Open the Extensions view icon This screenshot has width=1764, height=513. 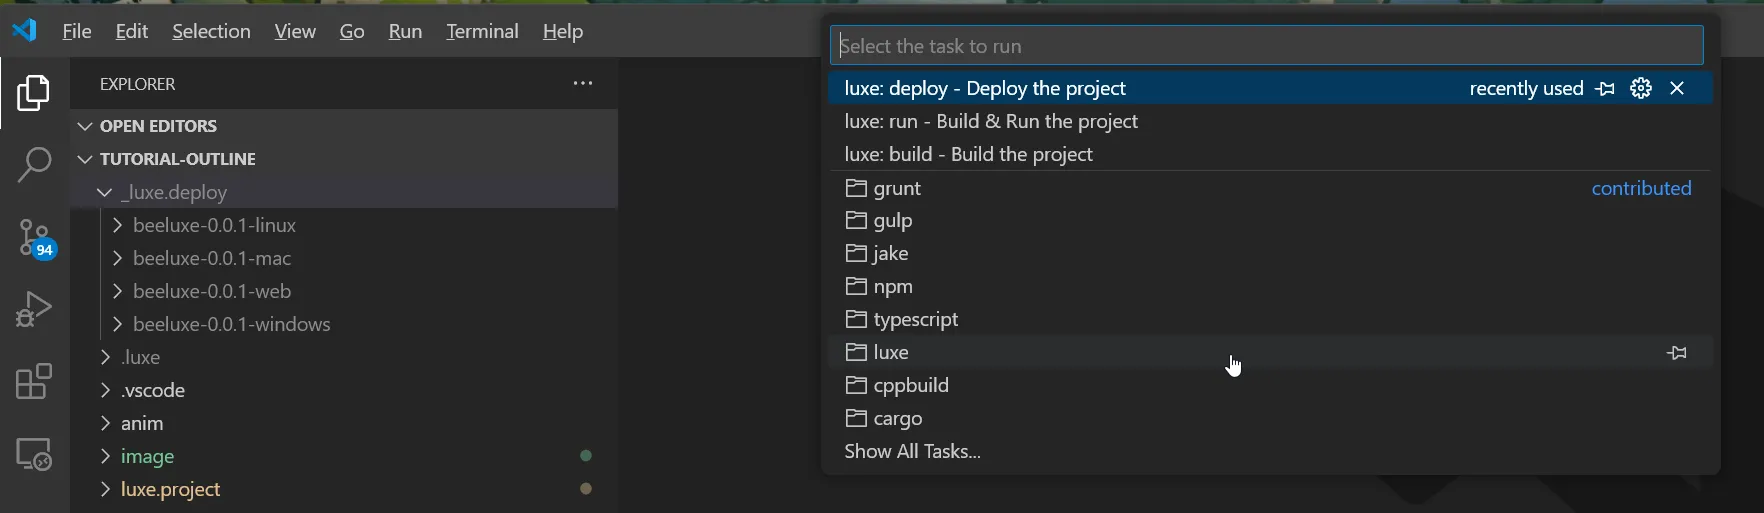click(34, 382)
